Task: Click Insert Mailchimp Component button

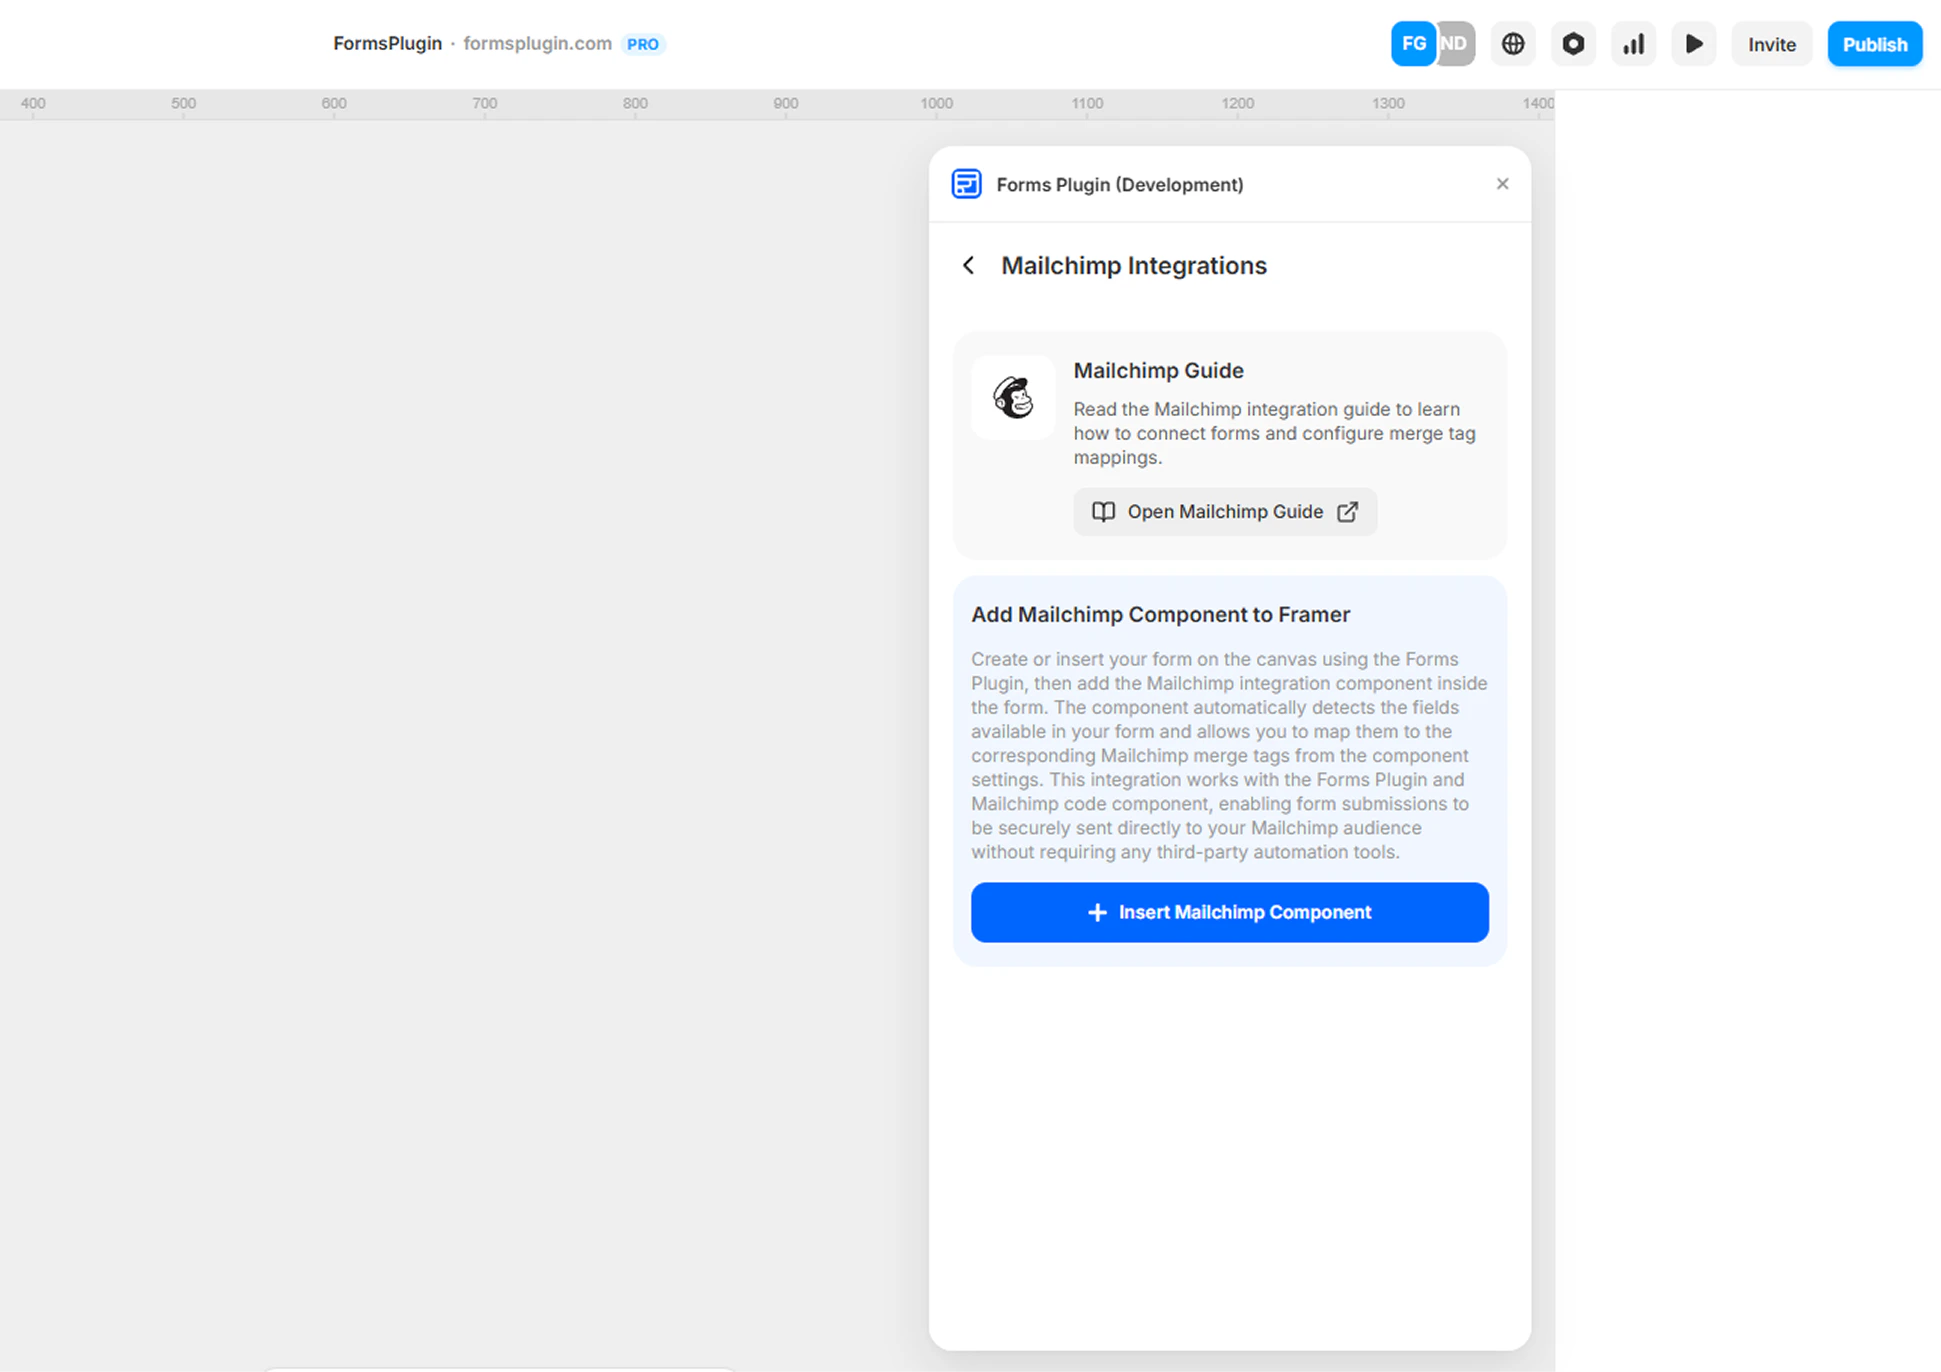Action: click(1229, 912)
